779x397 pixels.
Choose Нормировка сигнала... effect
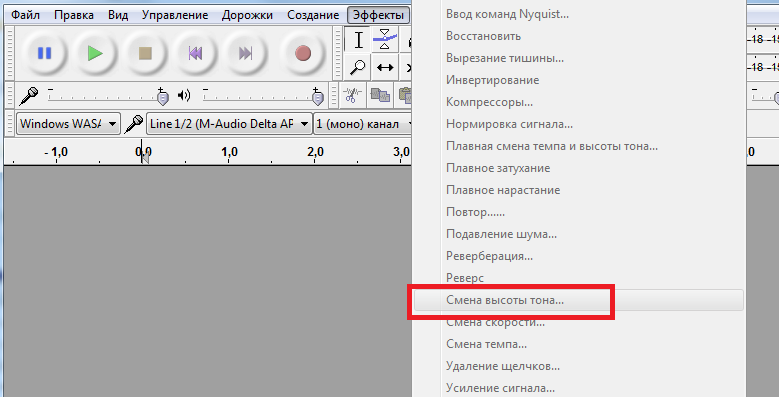click(579, 124)
